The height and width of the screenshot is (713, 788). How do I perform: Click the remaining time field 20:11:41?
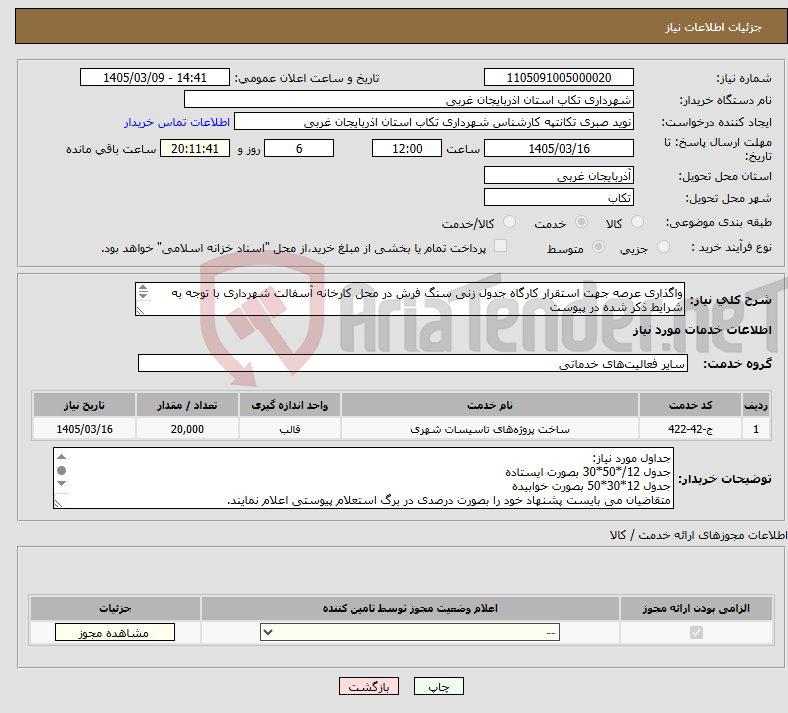tap(195, 149)
